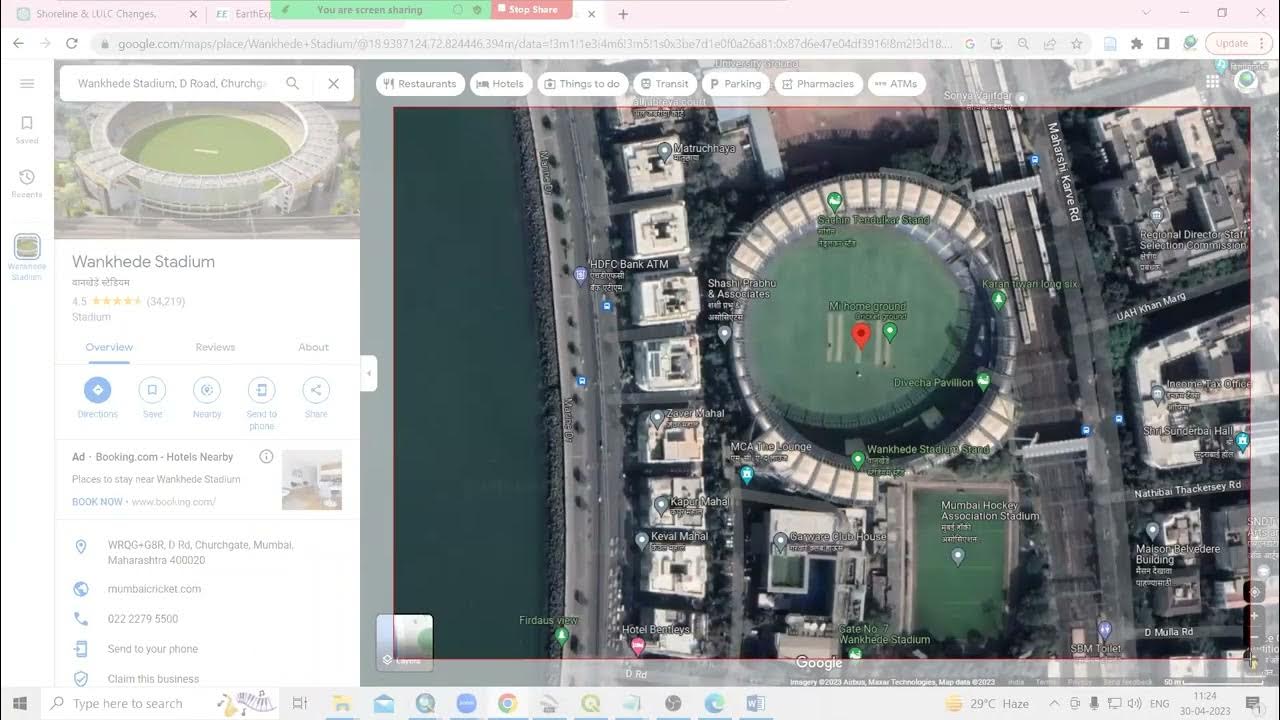
Task: Click the Nearby round button
Action: [207, 390]
